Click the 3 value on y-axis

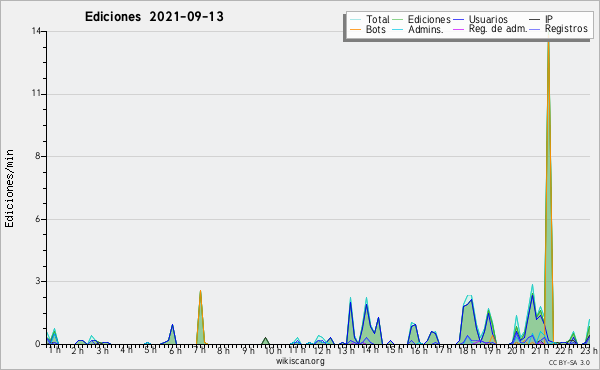pos(38,281)
